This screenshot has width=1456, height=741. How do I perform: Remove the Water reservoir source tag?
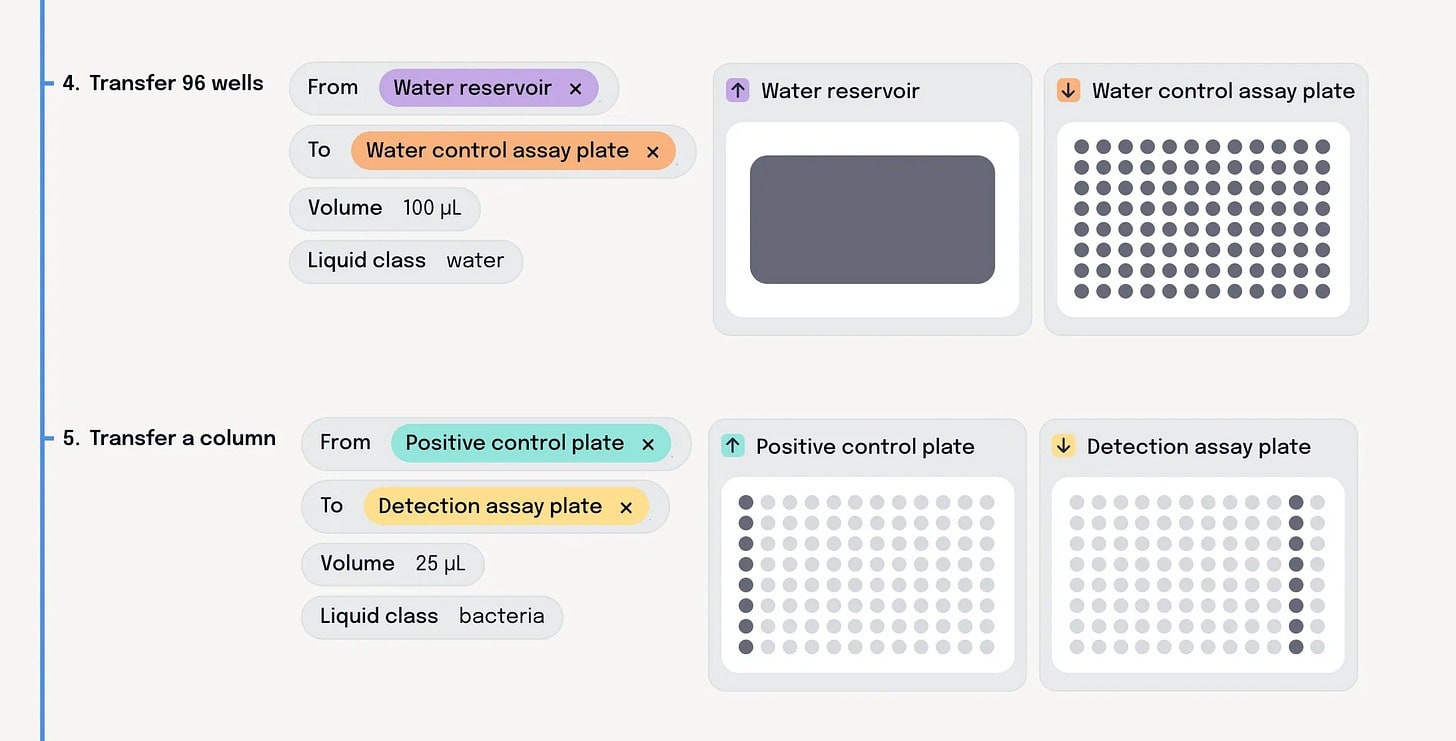[x=575, y=89]
